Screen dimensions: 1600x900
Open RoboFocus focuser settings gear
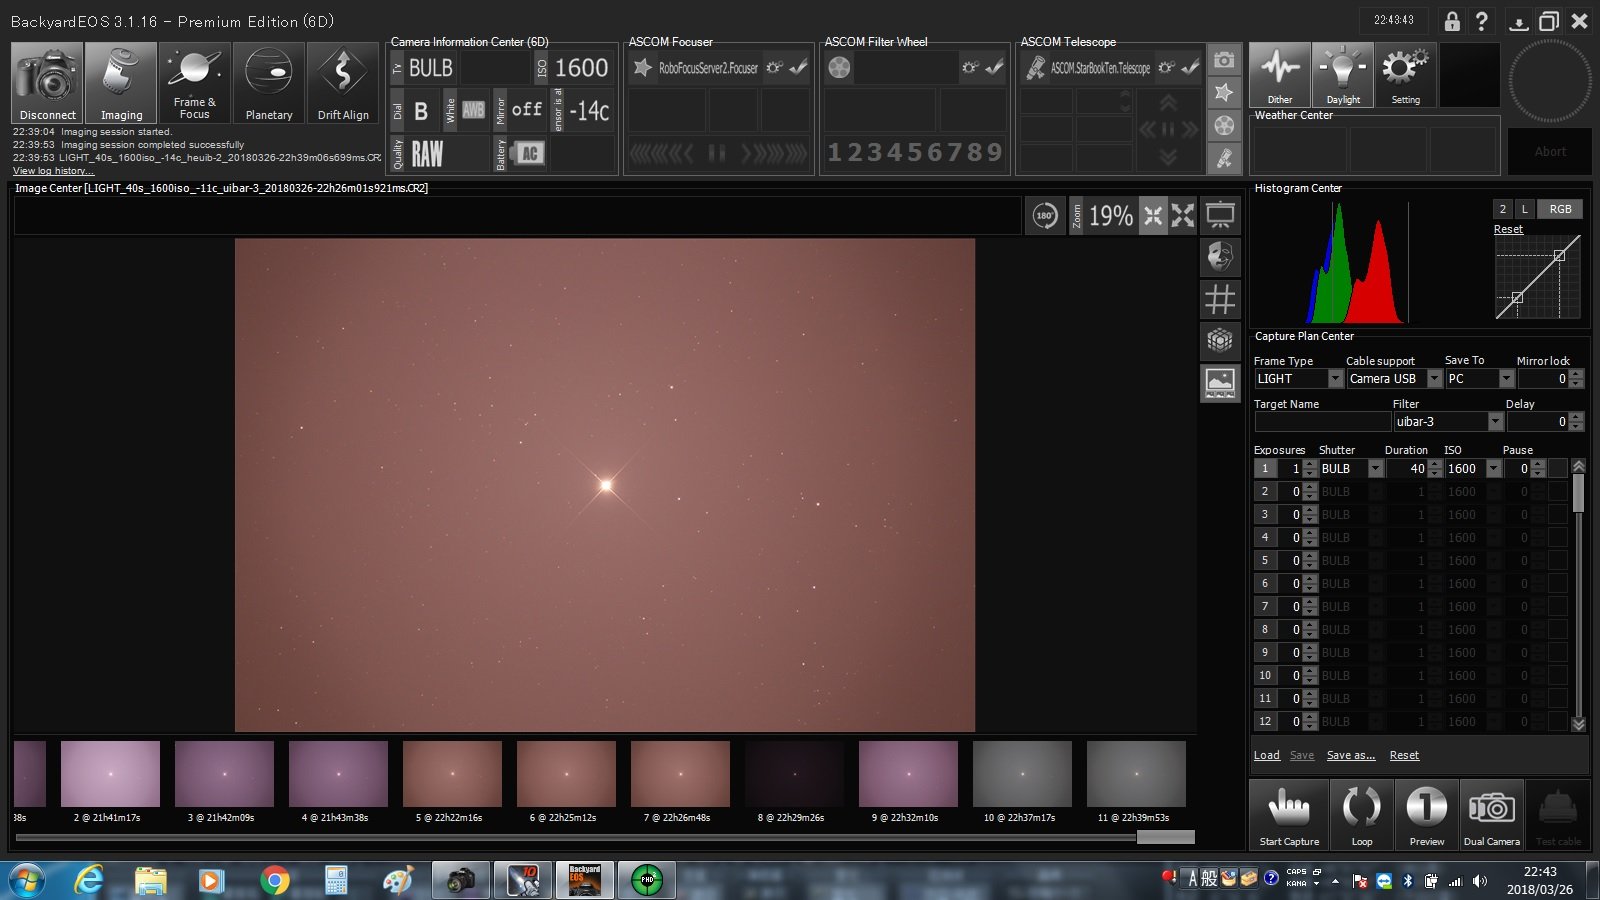774,68
